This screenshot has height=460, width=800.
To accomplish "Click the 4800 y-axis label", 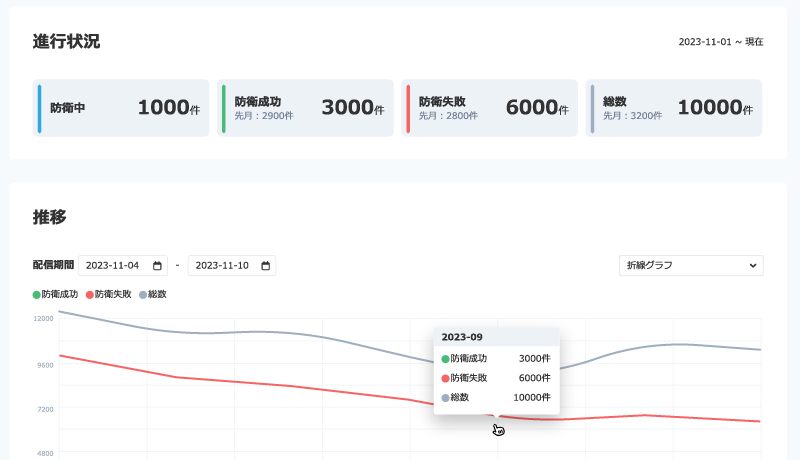I will [45, 453].
